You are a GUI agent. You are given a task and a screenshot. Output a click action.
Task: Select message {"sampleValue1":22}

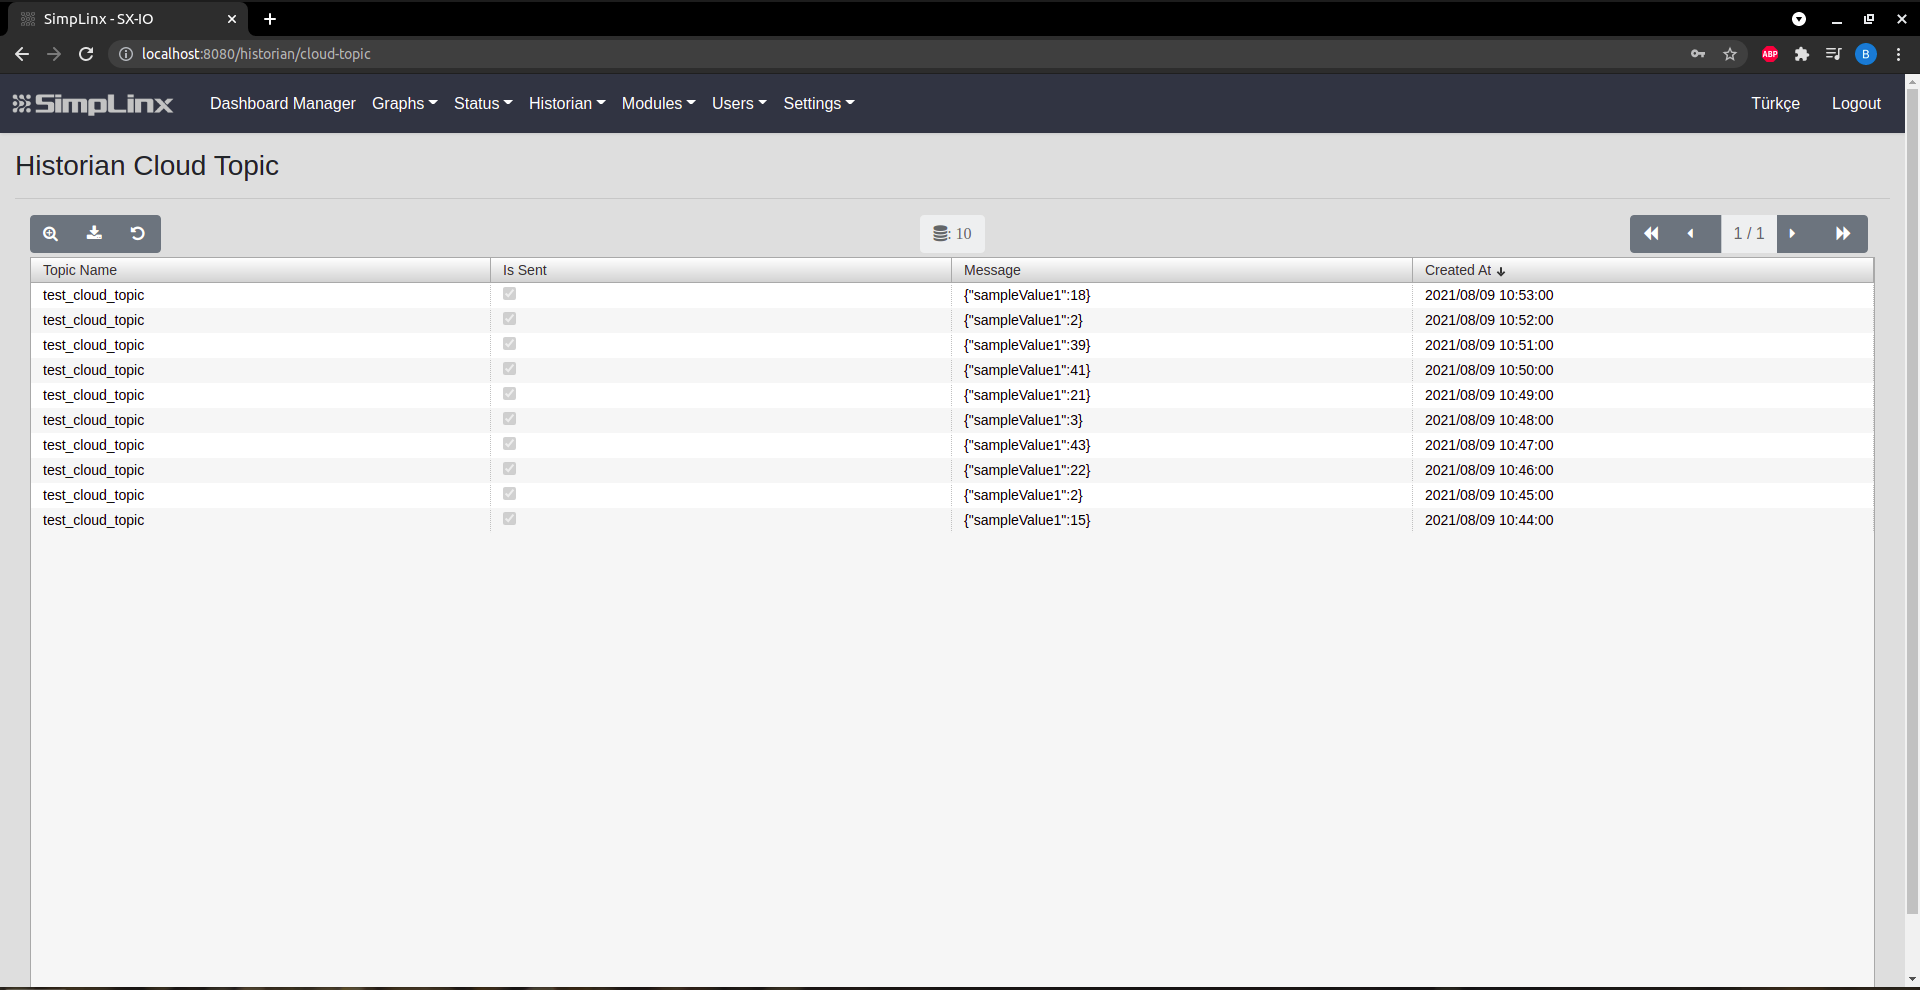[x=1027, y=470]
